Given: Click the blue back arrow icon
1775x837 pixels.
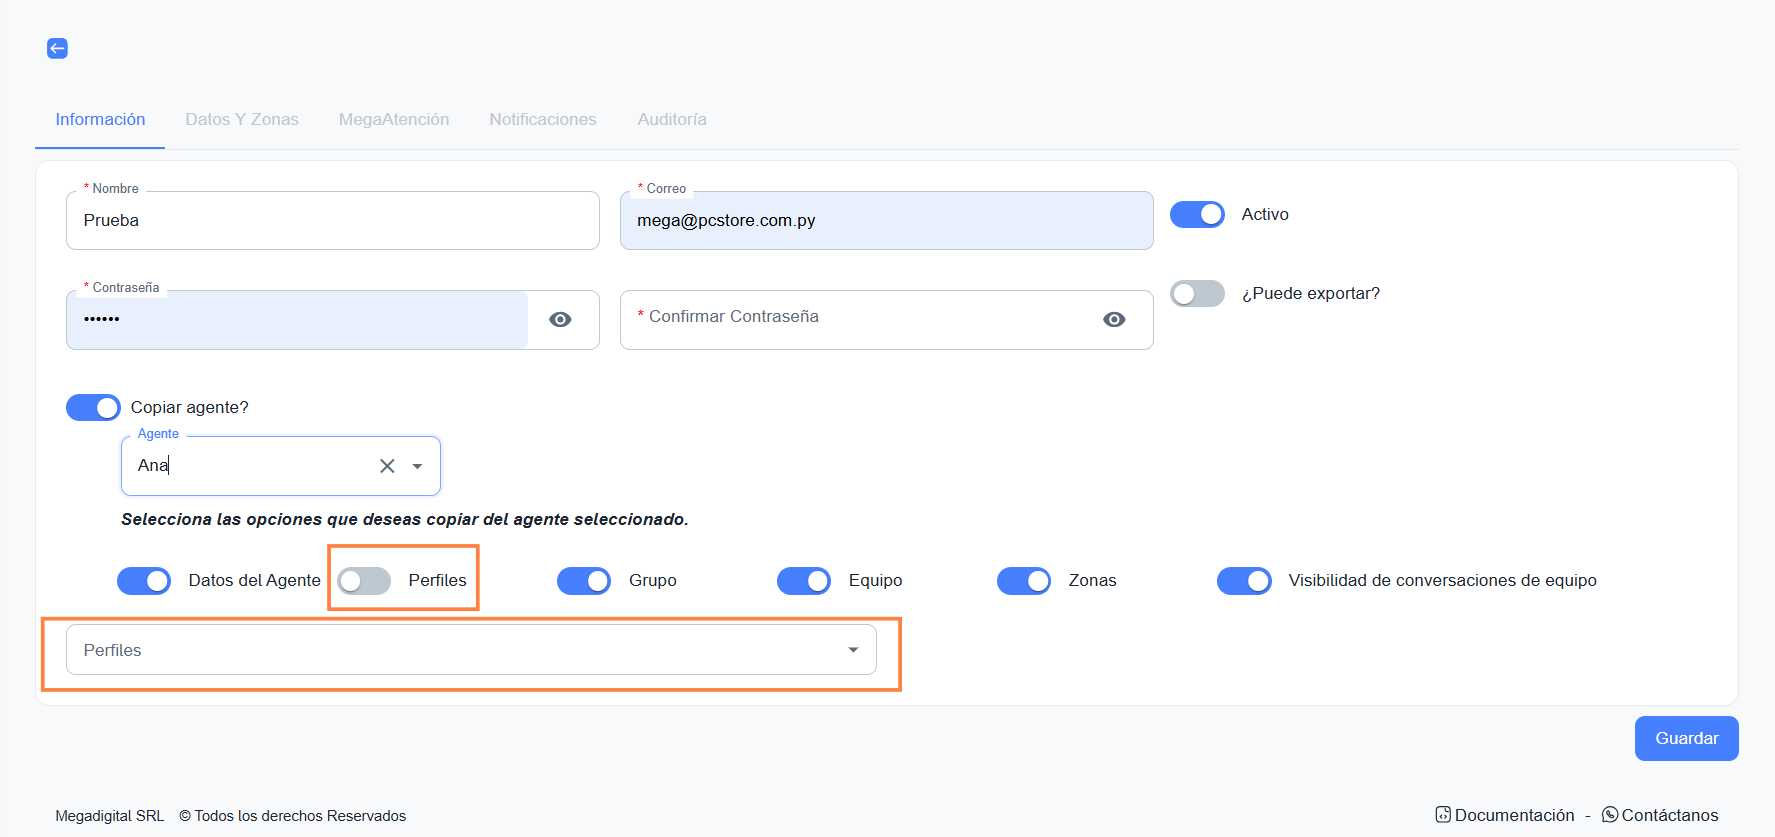Looking at the screenshot, I should point(57,48).
